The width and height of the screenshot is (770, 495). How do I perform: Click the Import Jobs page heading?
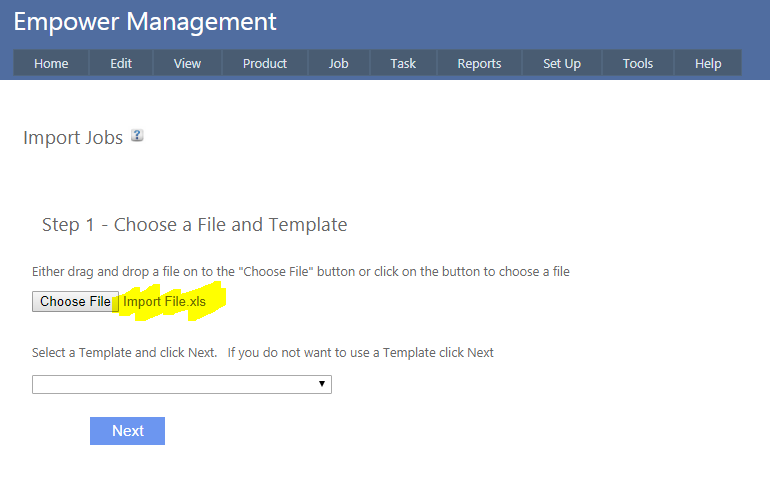click(x=73, y=137)
